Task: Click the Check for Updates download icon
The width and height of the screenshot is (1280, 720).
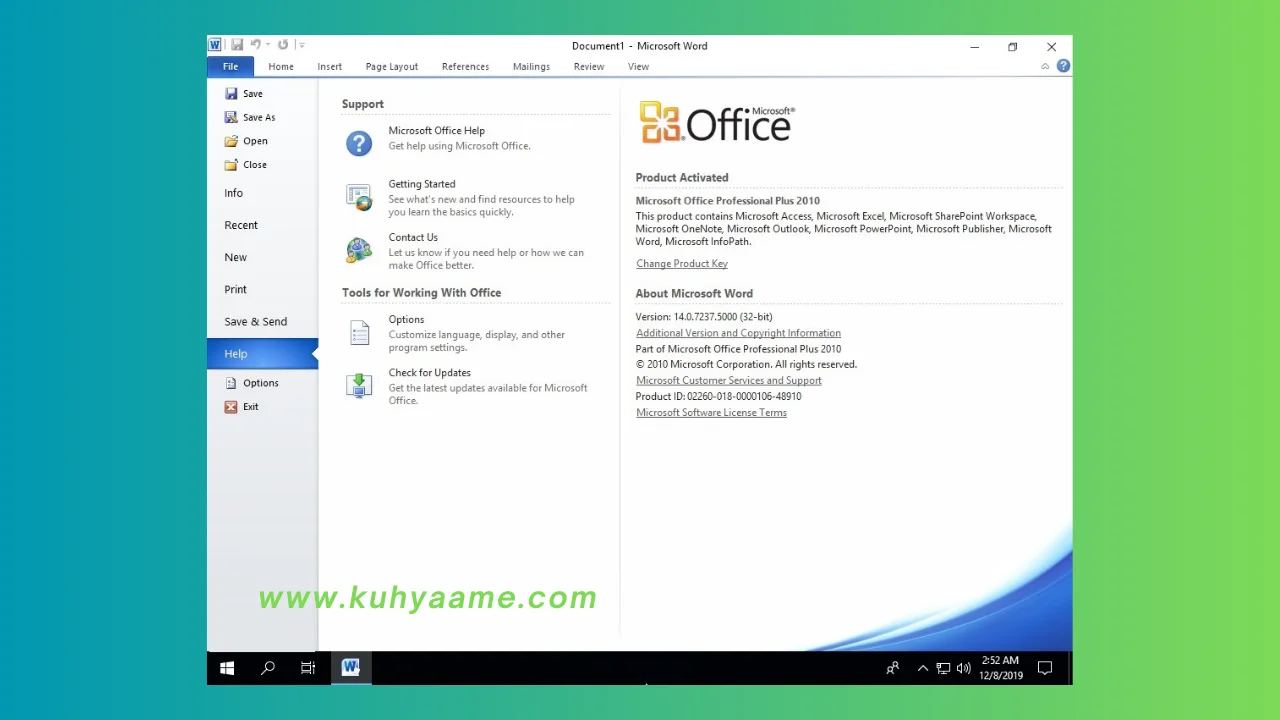Action: pyautogui.click(x=359, y=385)
